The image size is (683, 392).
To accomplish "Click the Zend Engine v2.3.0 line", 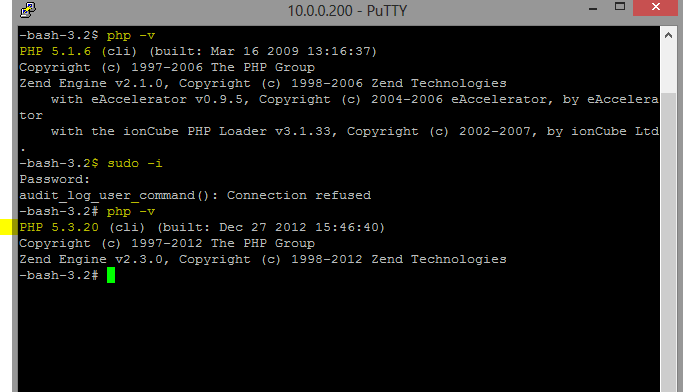I will (x=263, y=260).
